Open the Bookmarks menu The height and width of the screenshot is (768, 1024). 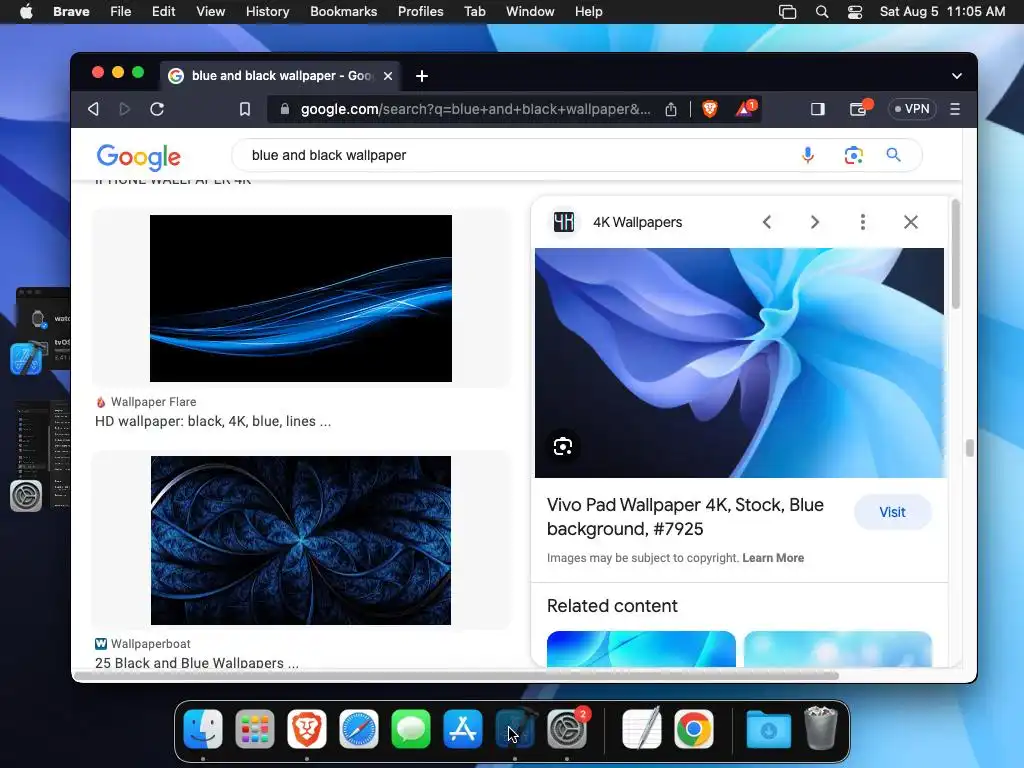tap(344, 12)
